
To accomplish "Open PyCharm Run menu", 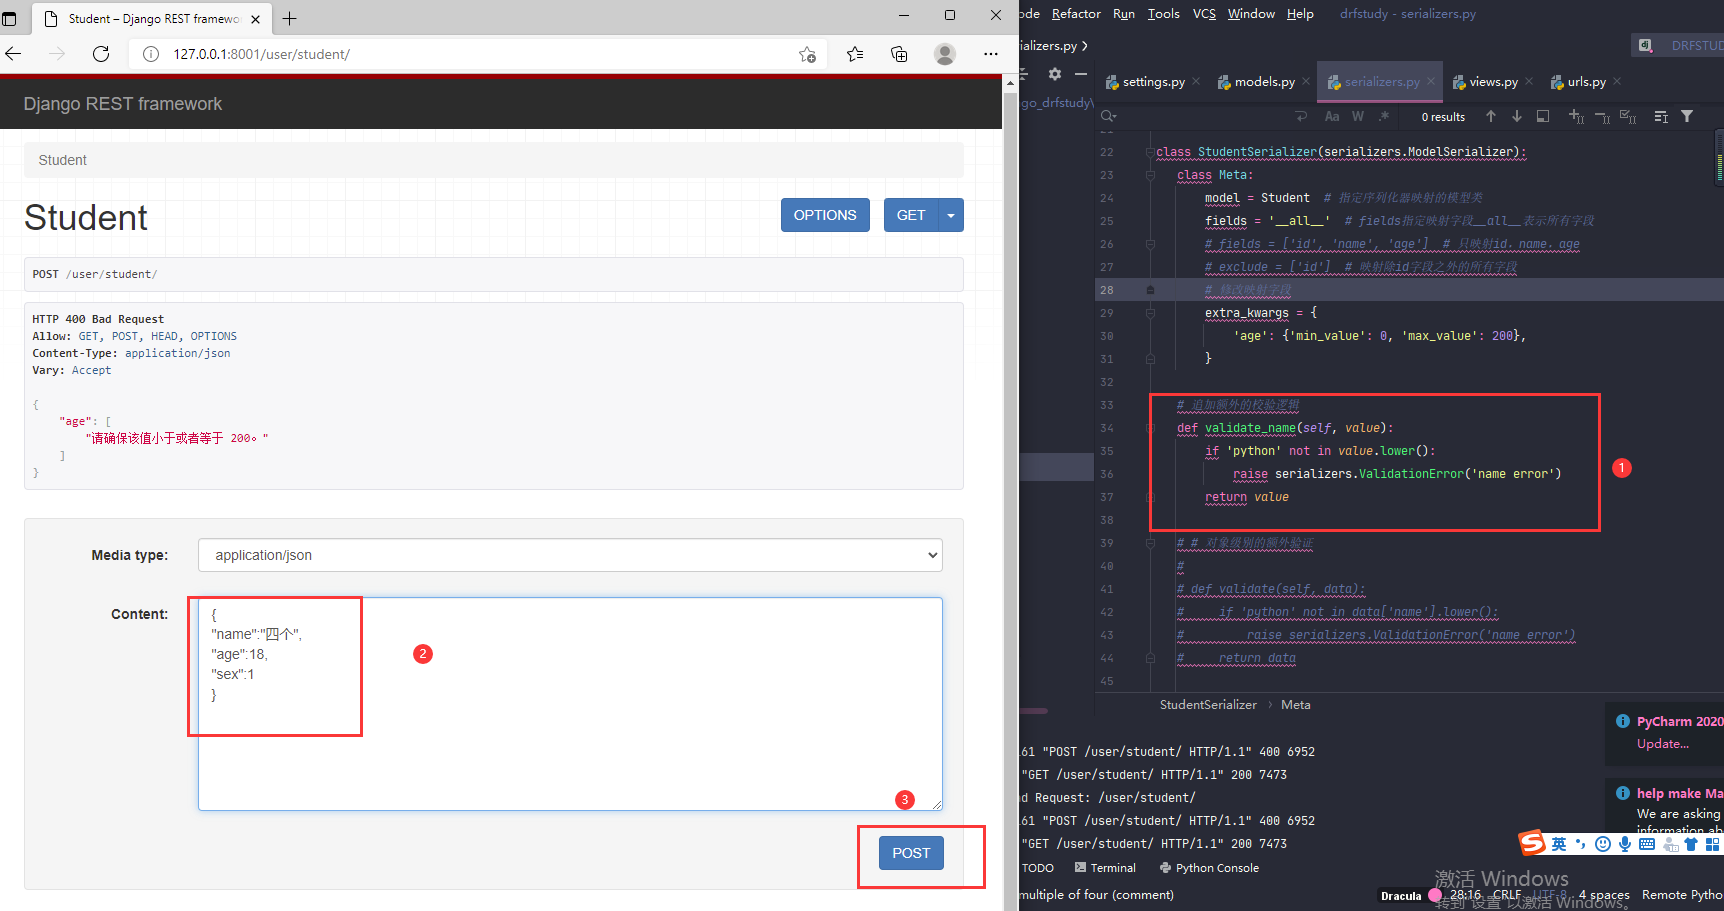I will (1124, 14).
